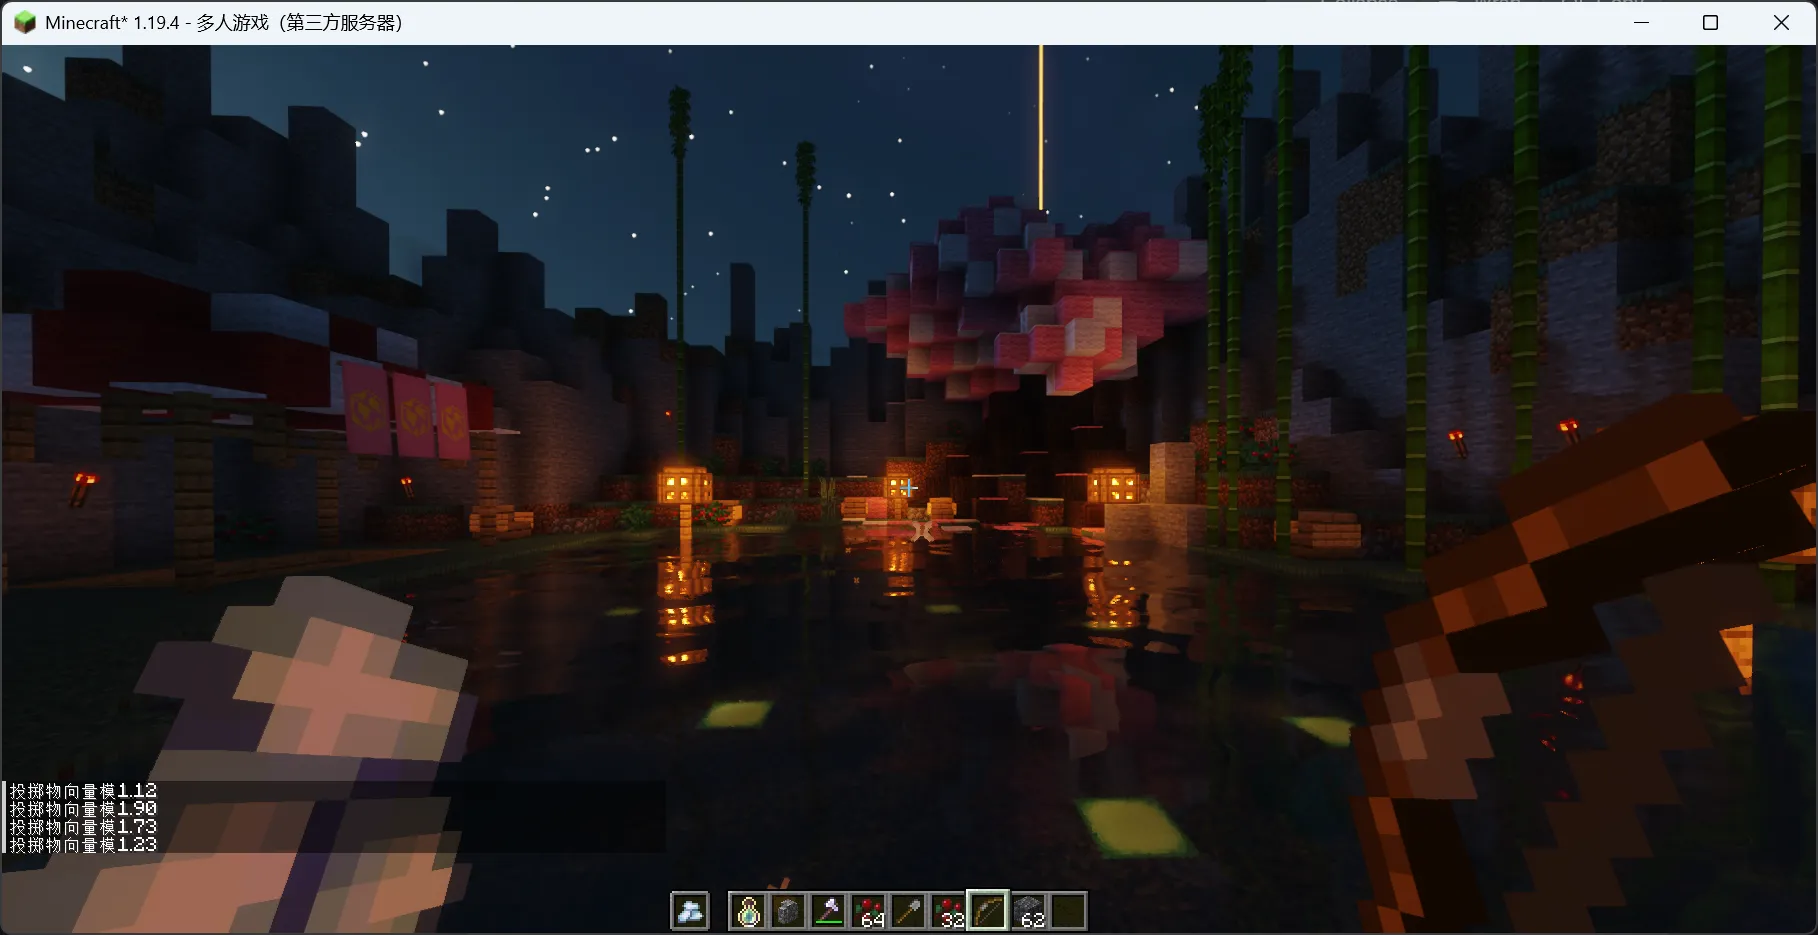Select the cobblestone stack of 62

1028,911
